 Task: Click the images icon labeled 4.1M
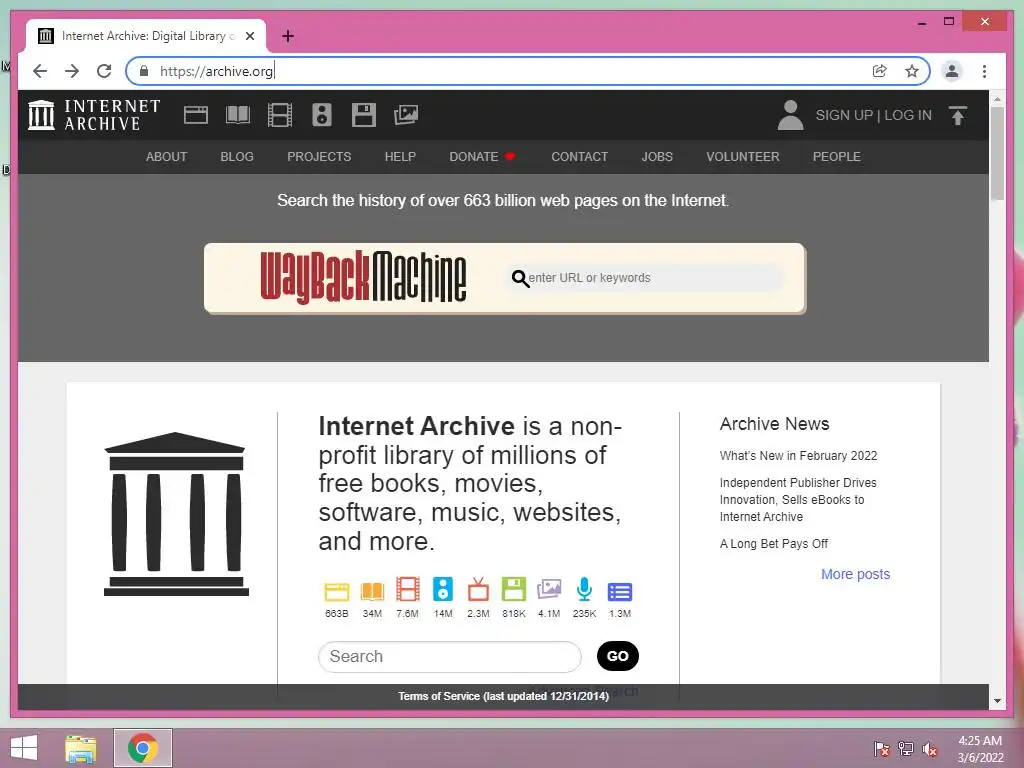[549, 590]
